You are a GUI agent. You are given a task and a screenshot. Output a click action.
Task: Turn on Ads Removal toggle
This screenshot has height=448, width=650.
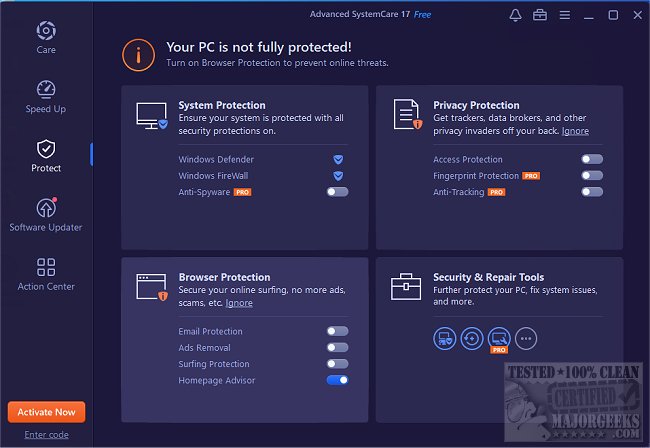(x=337, y=347)
